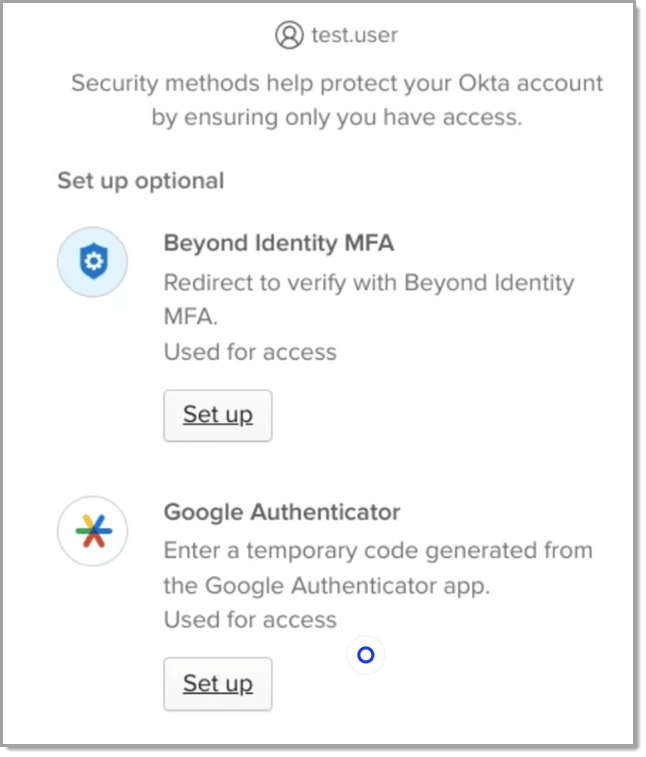Click "Used for access" under Beyond Identity MFA
This screenshot has width=646, height=757.
250,352
